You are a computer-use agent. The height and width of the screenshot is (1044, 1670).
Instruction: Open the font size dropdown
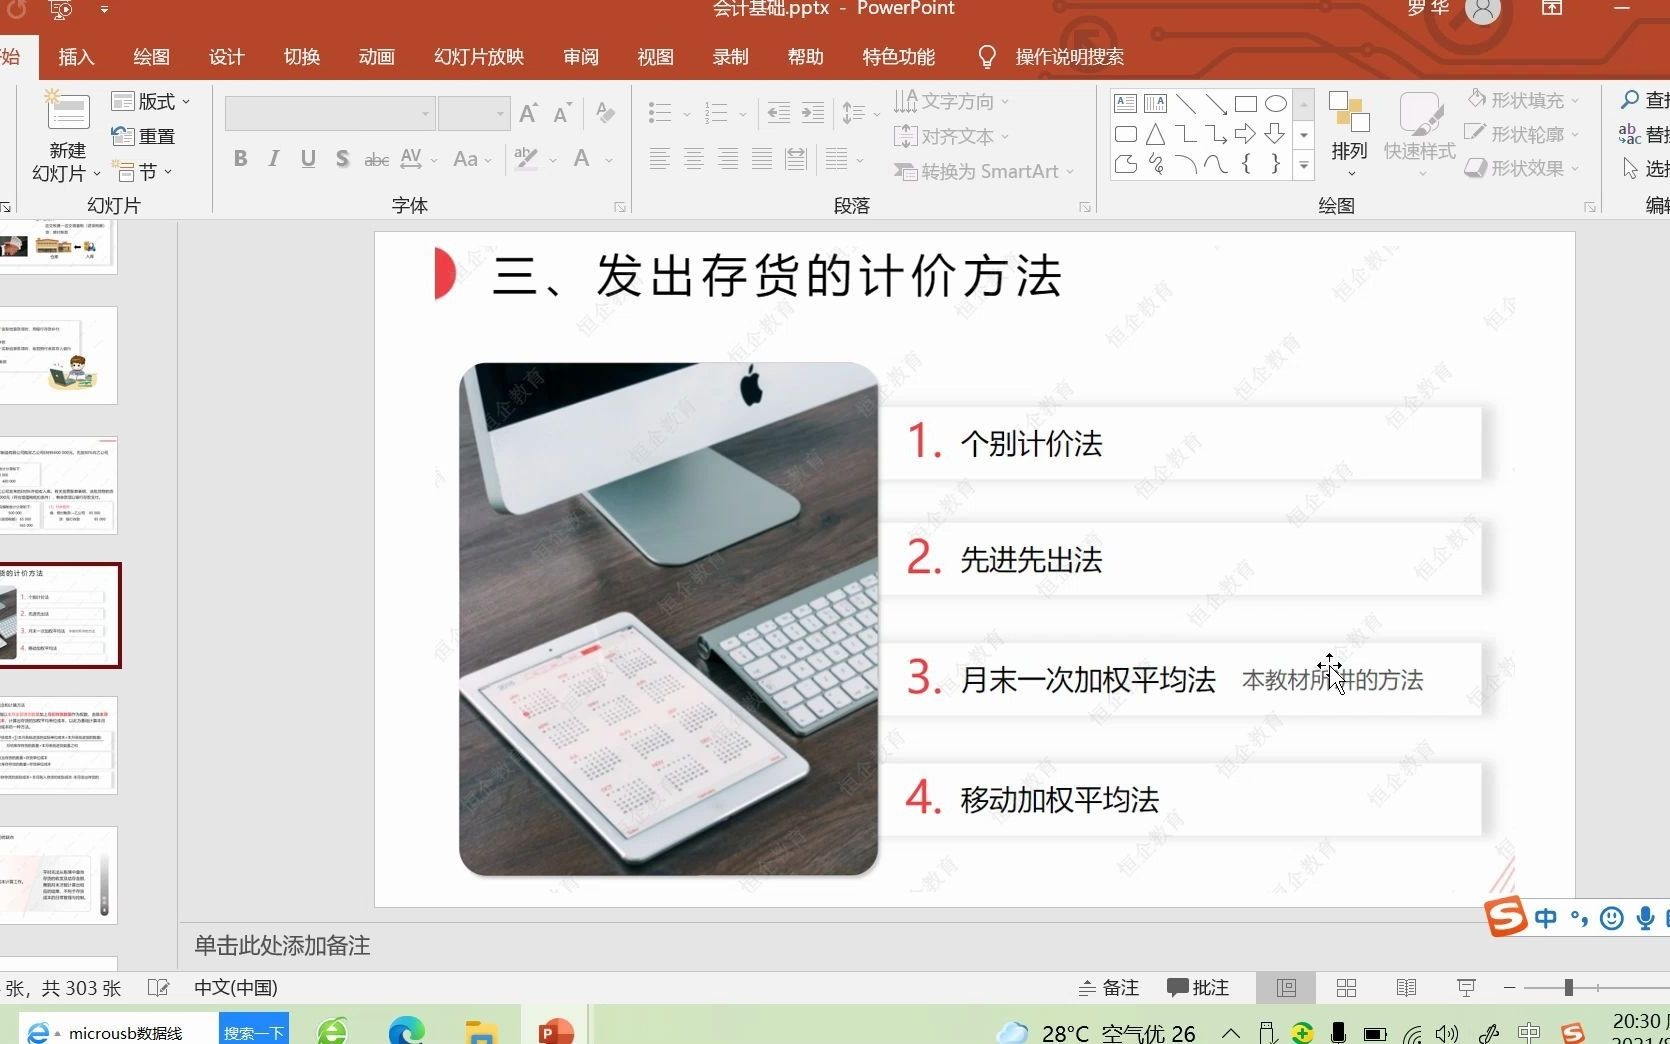[x=500, y=113]
